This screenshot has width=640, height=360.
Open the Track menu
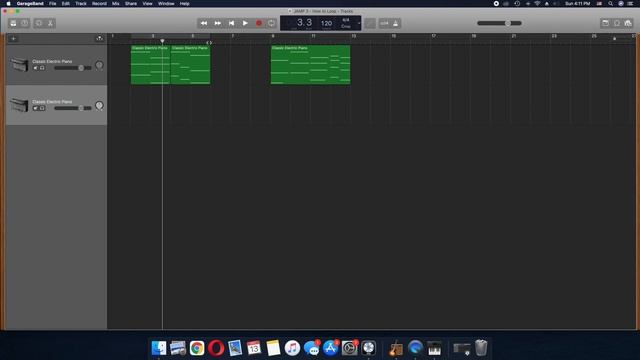coord(81,3)
